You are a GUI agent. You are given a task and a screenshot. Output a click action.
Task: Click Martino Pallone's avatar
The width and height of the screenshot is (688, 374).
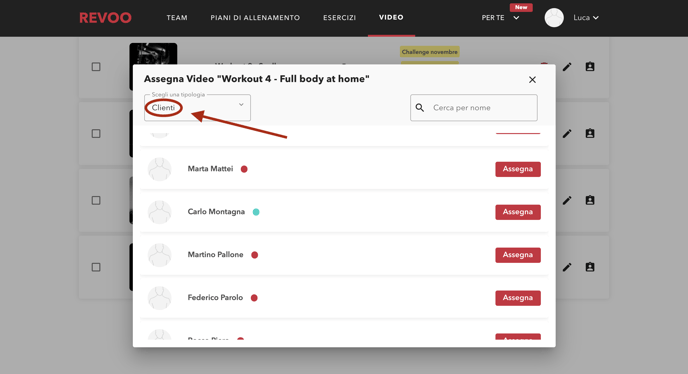[x=160, y=255]
